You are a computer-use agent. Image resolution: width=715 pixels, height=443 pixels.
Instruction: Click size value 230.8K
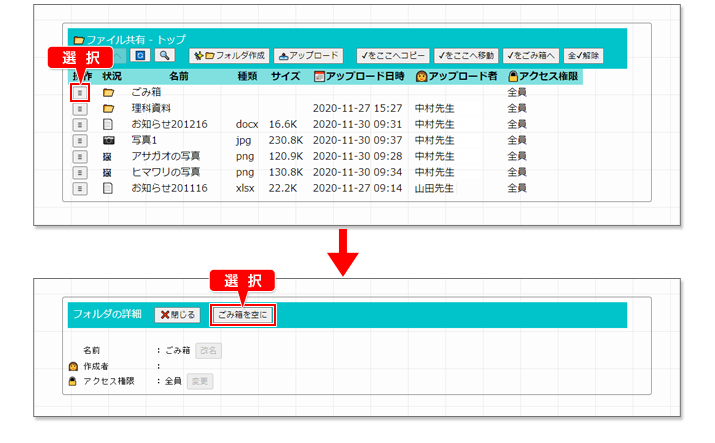click(286, 140)
